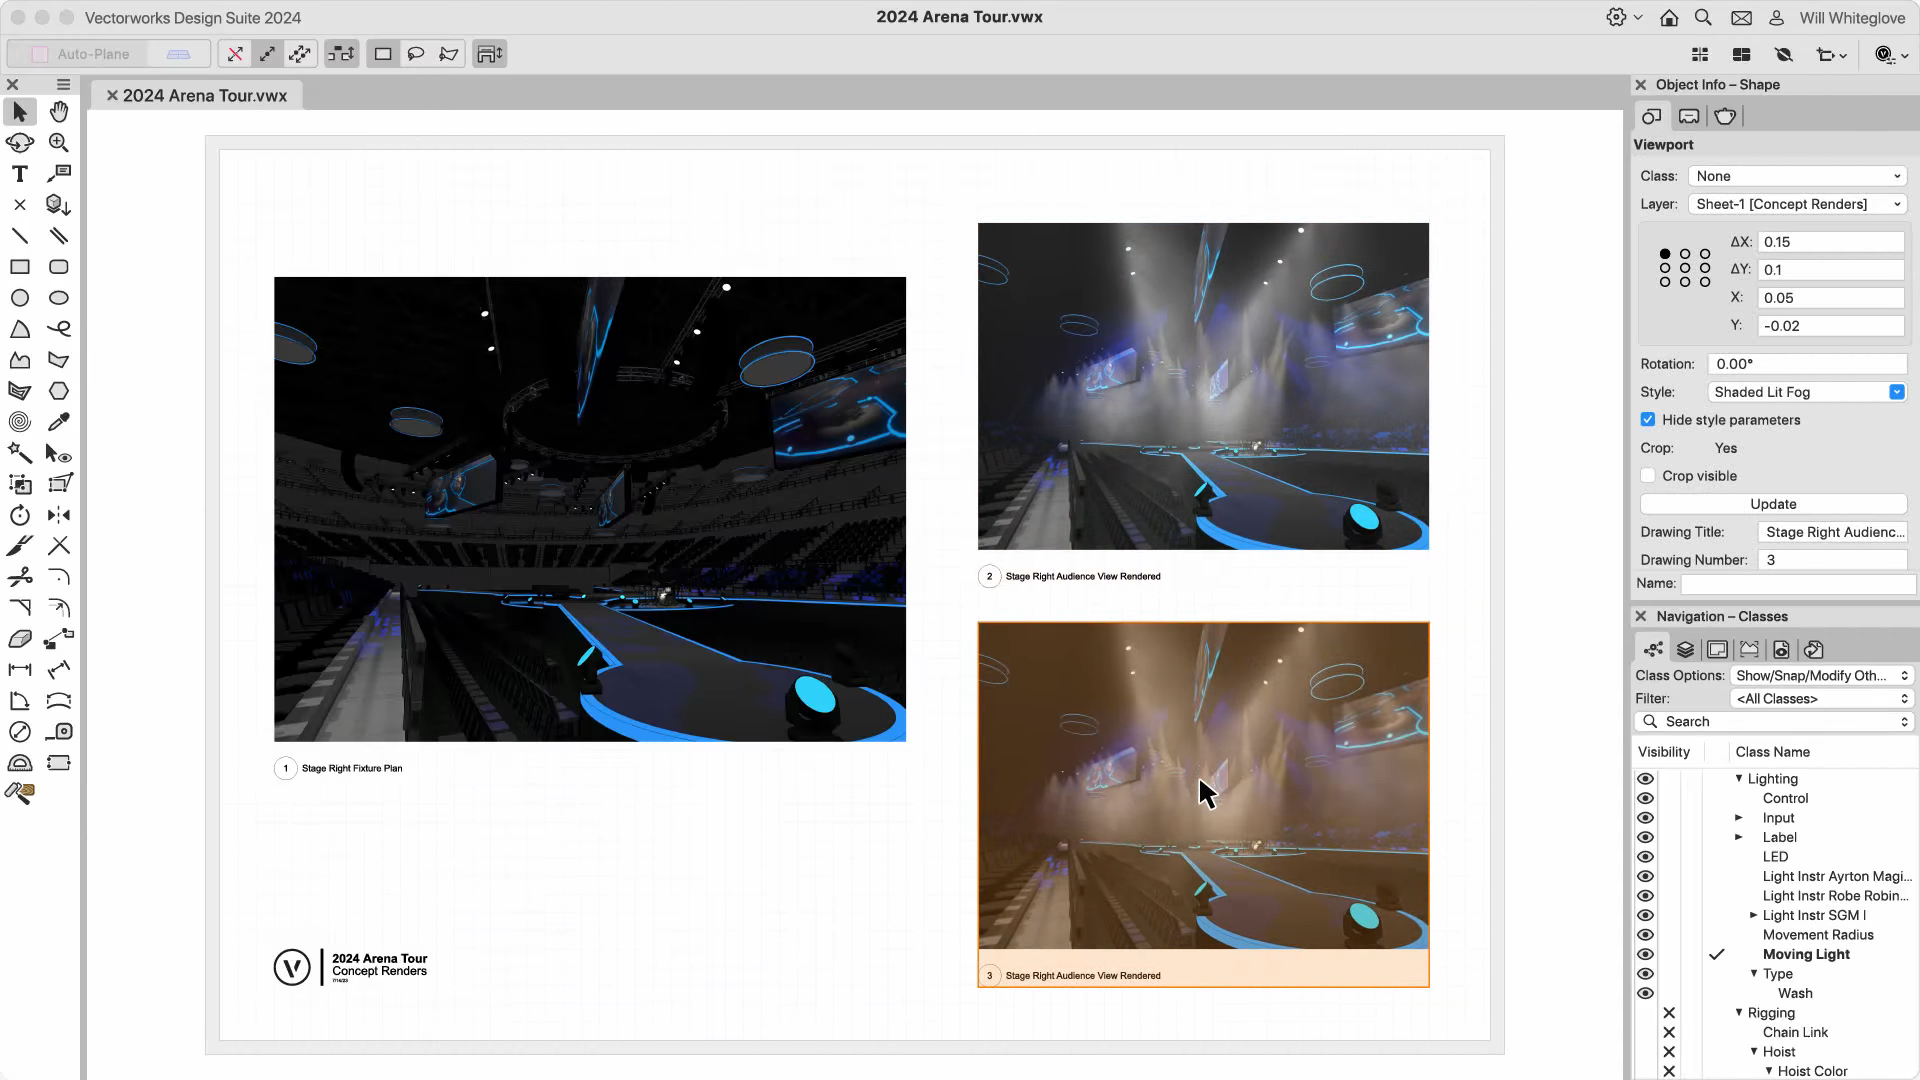
Task: Expand the Label class group
Action: (1739, 837)
